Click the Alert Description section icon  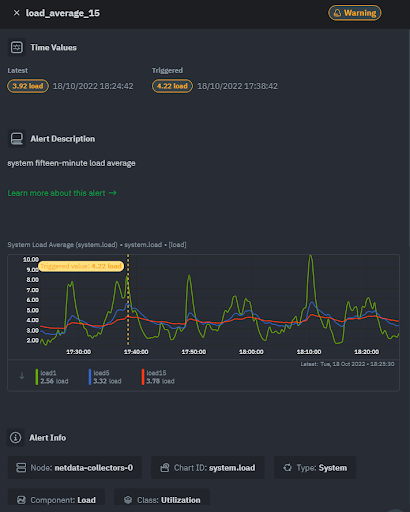point(16,139)
